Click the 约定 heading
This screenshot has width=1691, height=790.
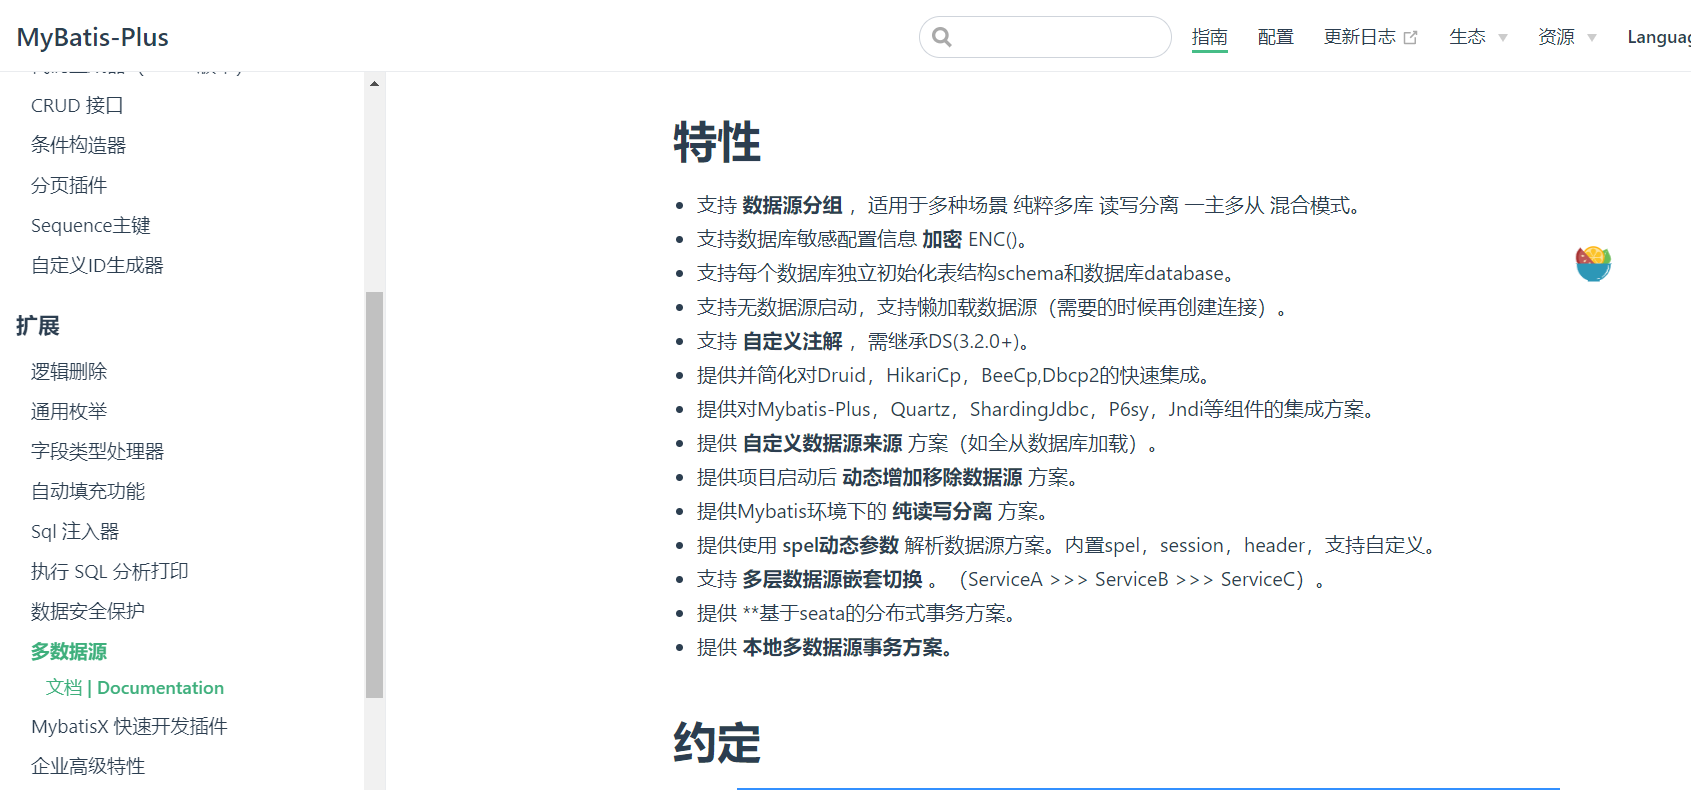[x=717, y=744]
